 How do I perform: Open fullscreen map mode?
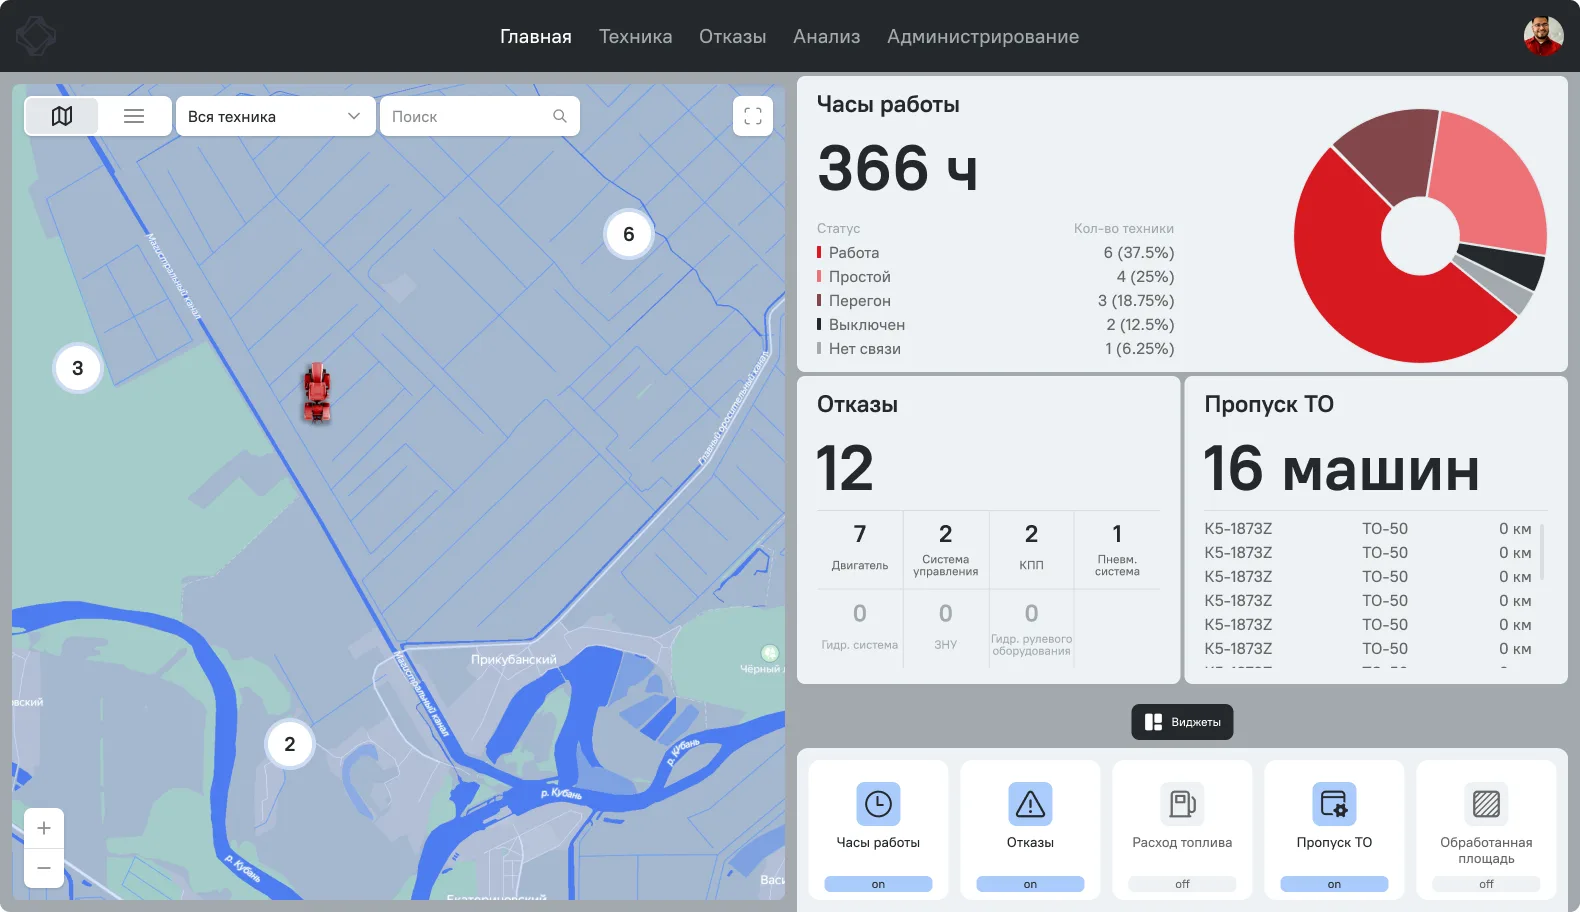[x=753, y=116]
